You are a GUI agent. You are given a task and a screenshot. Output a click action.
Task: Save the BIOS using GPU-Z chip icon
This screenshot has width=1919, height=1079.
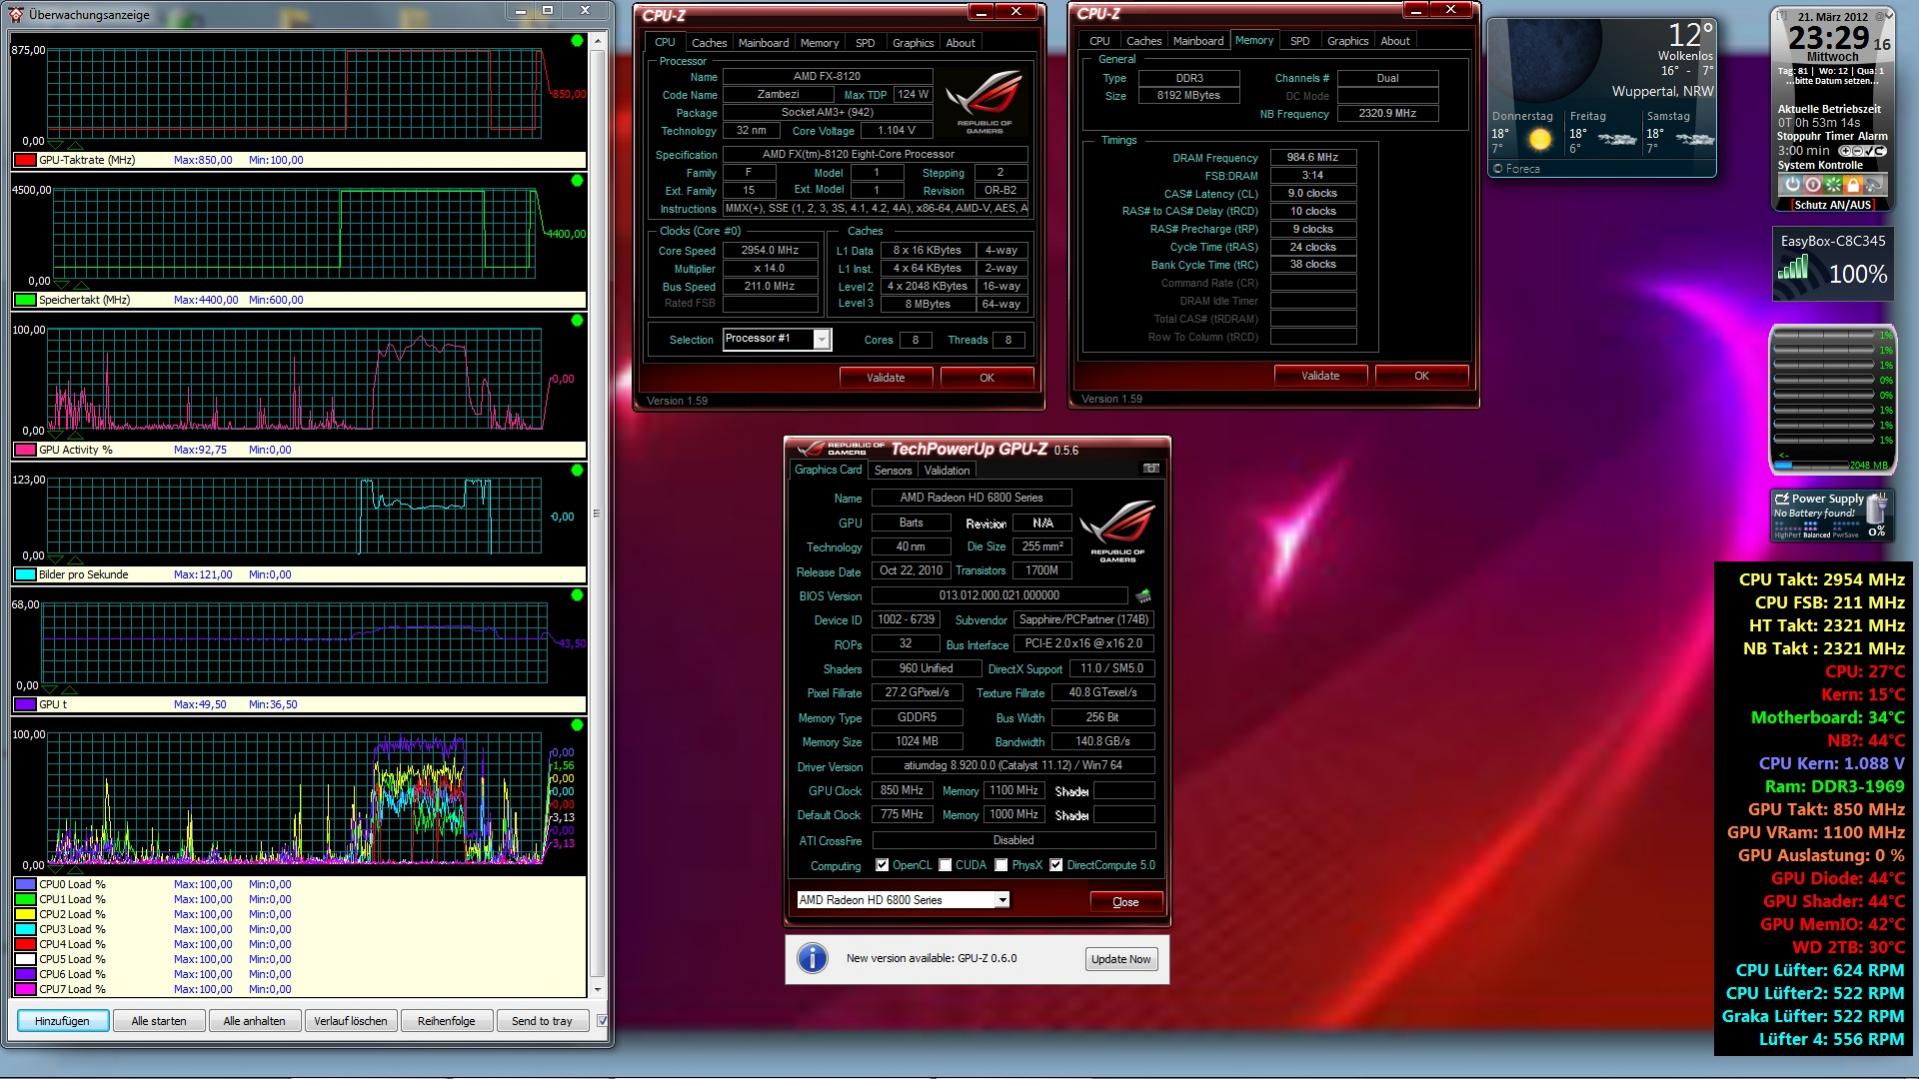click(1143, 596)
